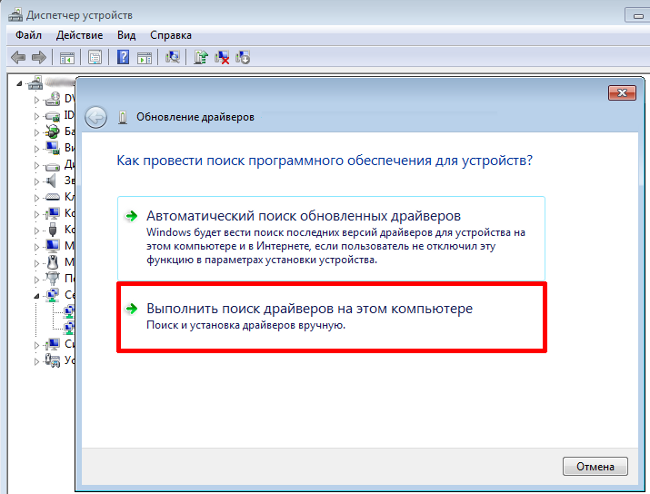
Task: Choose Автоматический поиск обновленных драйверов
Action: tap(305, 216)
